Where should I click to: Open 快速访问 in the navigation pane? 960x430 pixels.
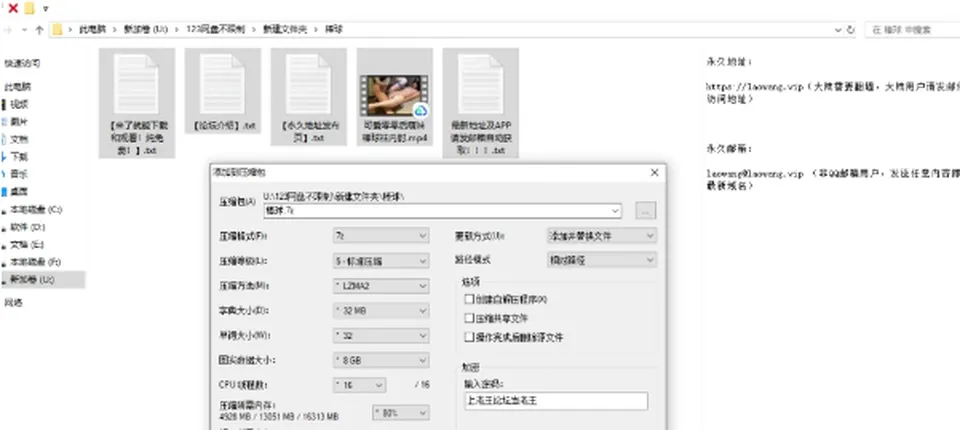23,63
